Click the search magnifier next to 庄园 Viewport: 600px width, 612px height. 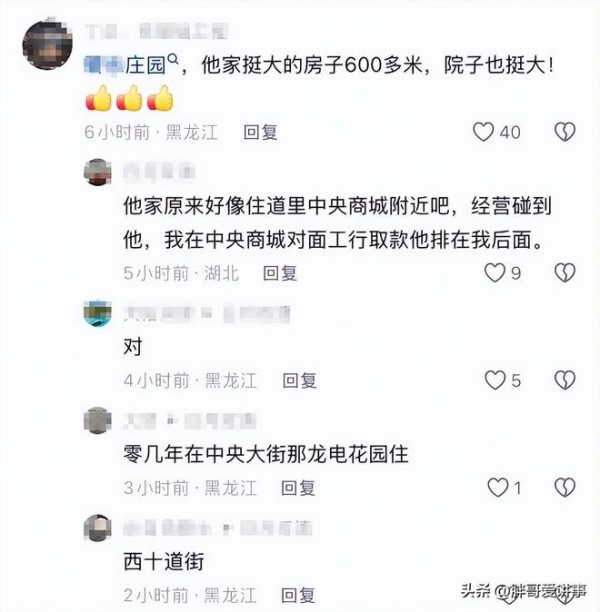pos(173,60)
